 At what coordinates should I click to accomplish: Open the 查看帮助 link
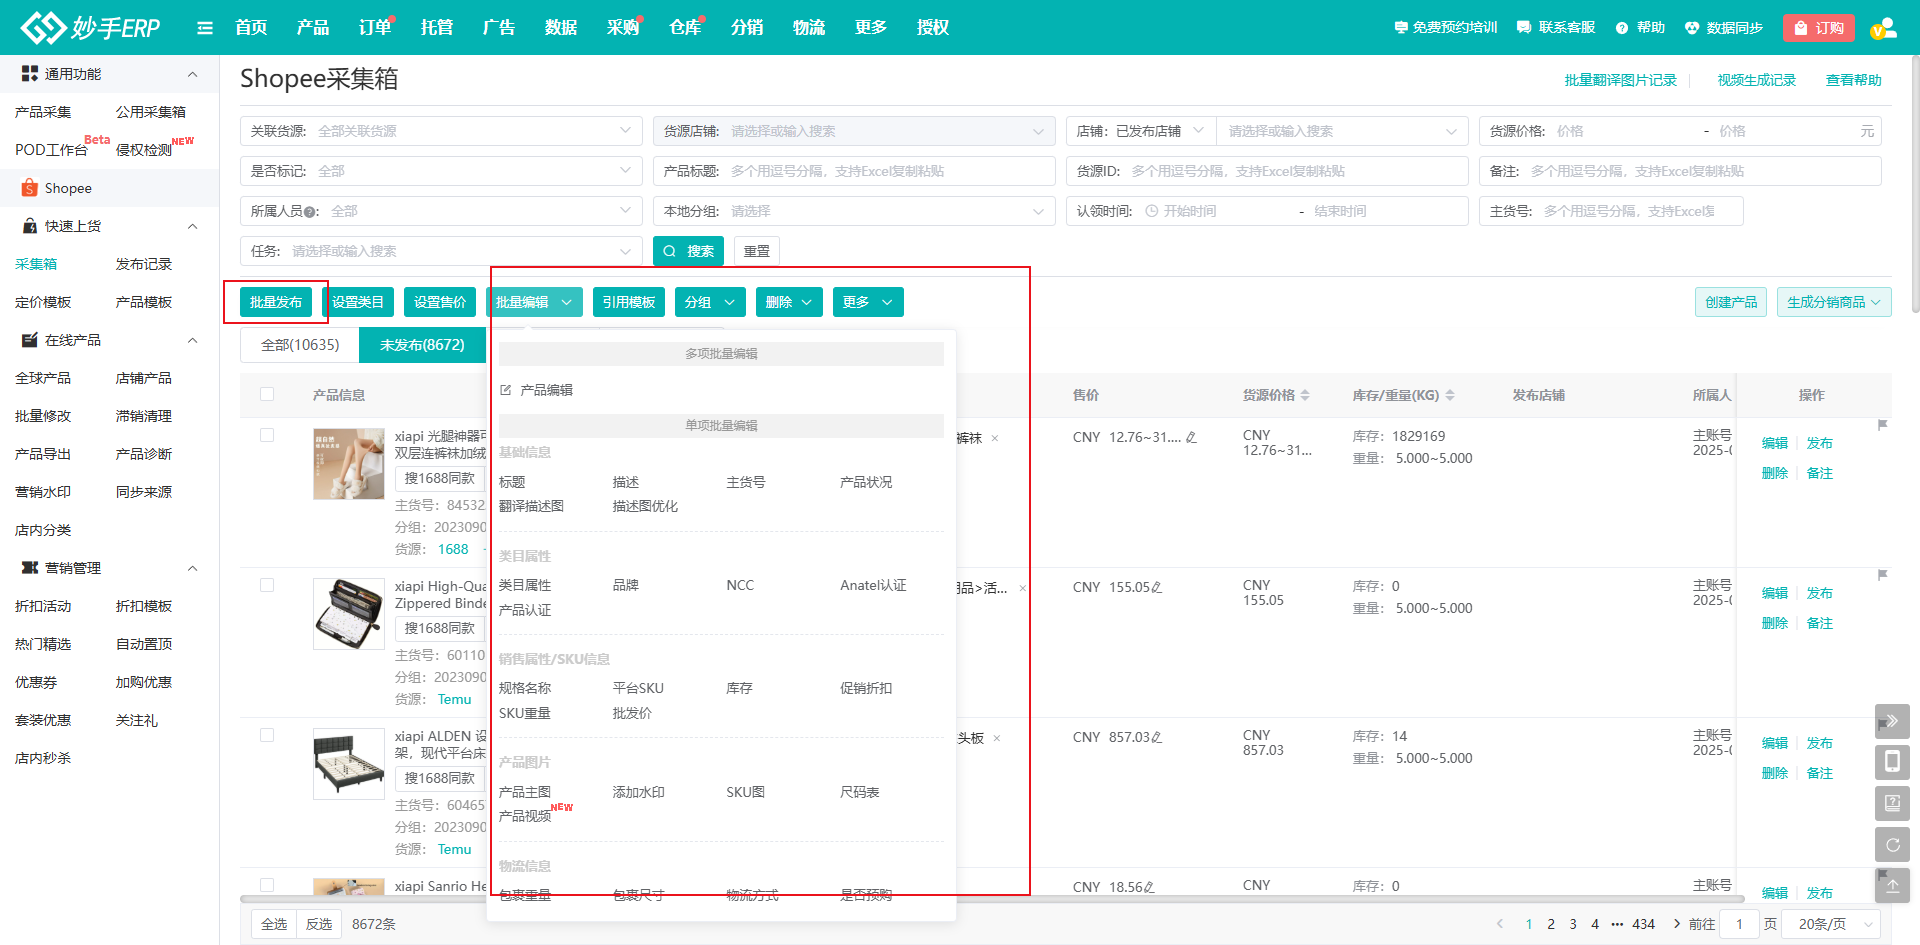[1853, 80]
